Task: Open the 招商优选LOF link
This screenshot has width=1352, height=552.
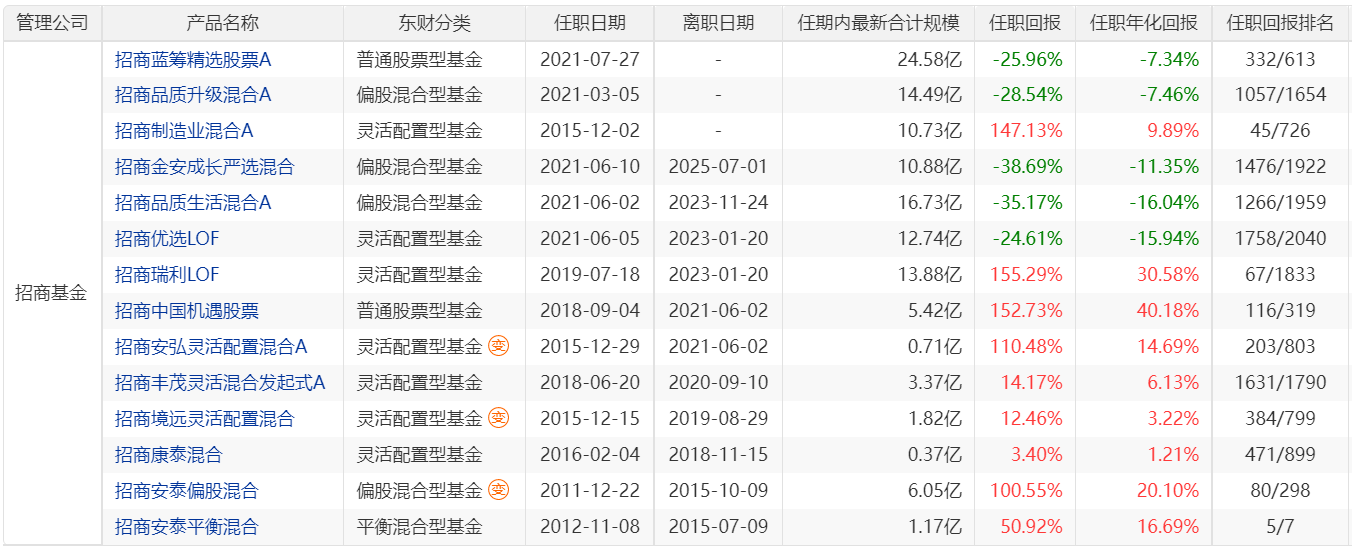Action: pyautogui.click(x=167, y=239)
